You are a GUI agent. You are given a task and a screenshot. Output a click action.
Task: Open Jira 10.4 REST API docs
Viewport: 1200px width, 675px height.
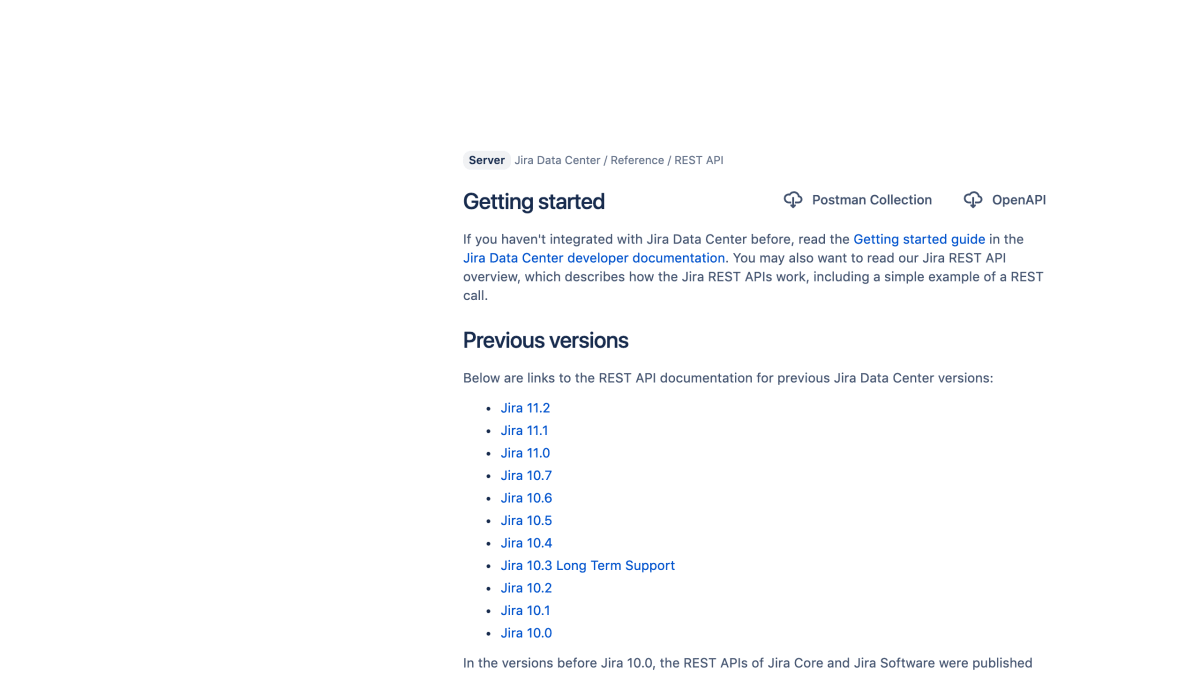point(526,543)
